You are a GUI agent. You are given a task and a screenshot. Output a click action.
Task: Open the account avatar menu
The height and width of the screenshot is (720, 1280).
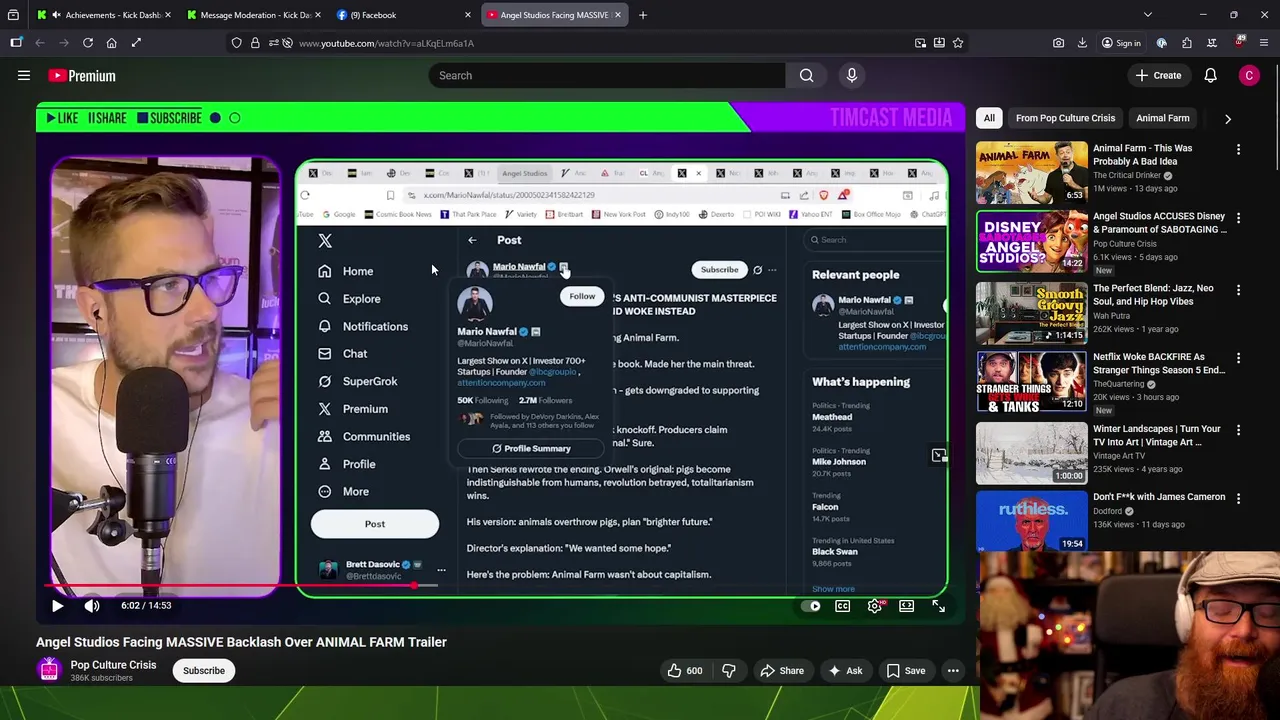[x=1249, y=75]
